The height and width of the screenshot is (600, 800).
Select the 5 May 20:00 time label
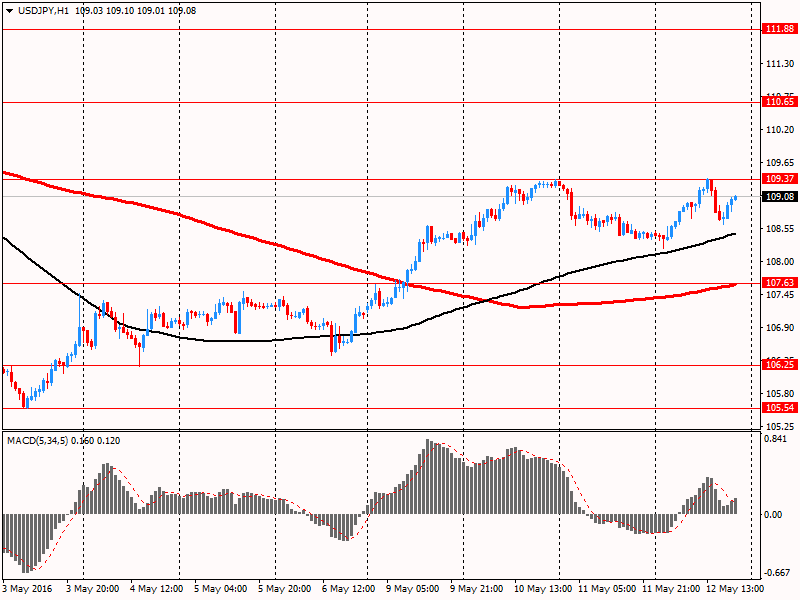285,589
